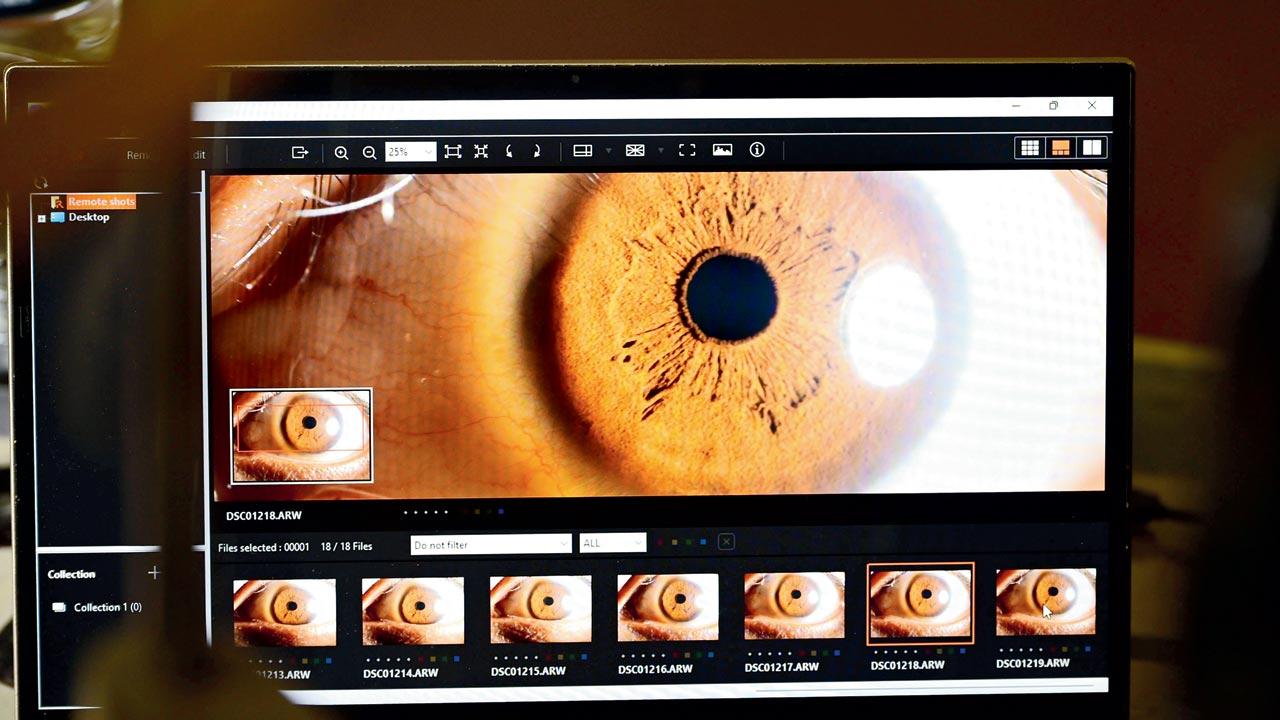Clear the filter with the X button
1280x720 pixels.
726,541
